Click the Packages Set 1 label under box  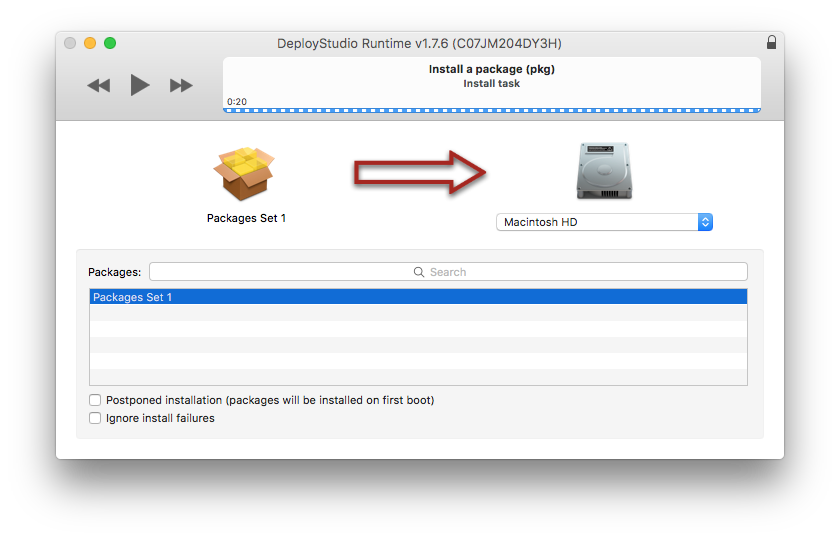point(246,218)
